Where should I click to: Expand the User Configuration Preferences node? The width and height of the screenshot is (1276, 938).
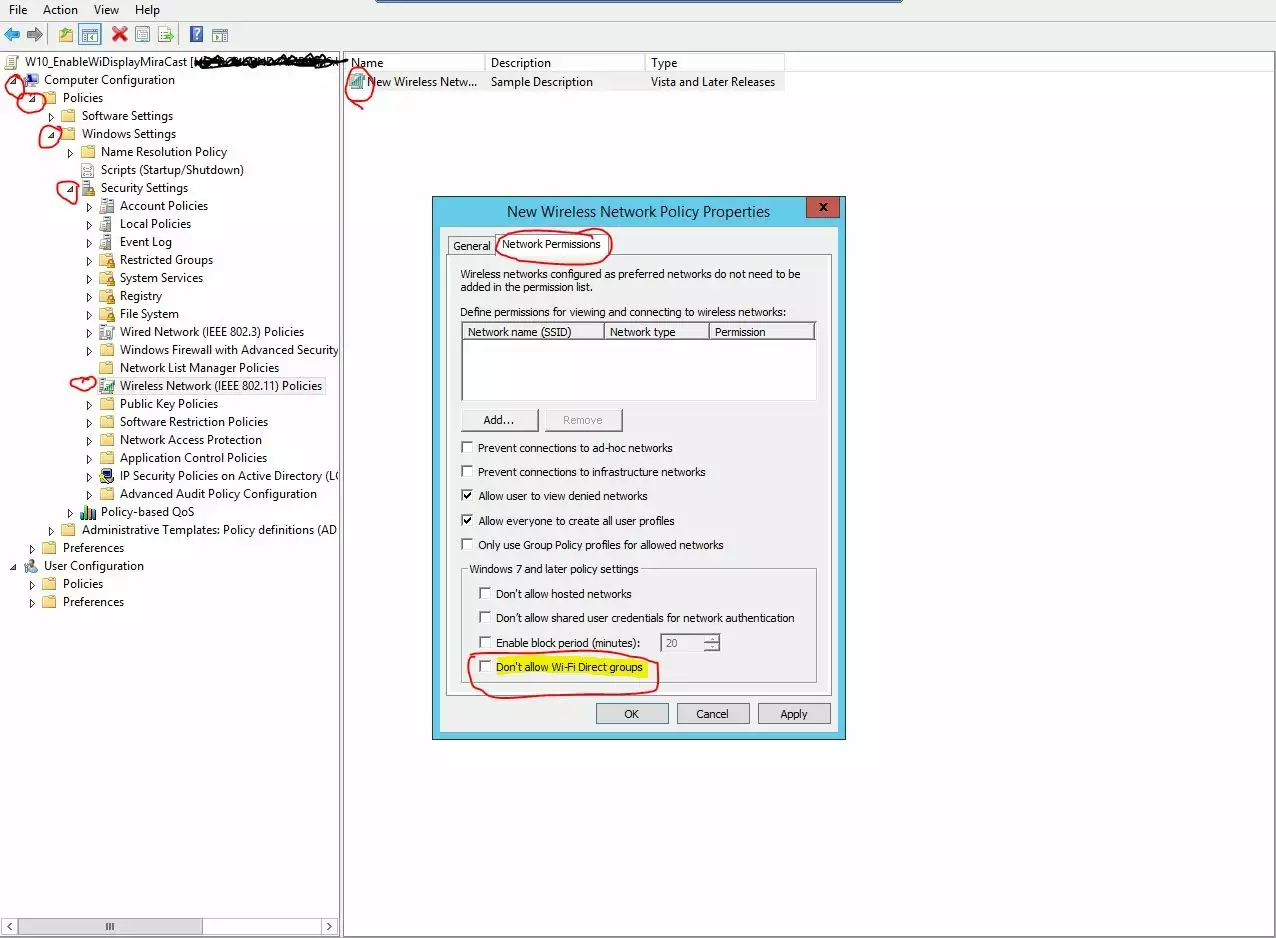coord(32,603)
